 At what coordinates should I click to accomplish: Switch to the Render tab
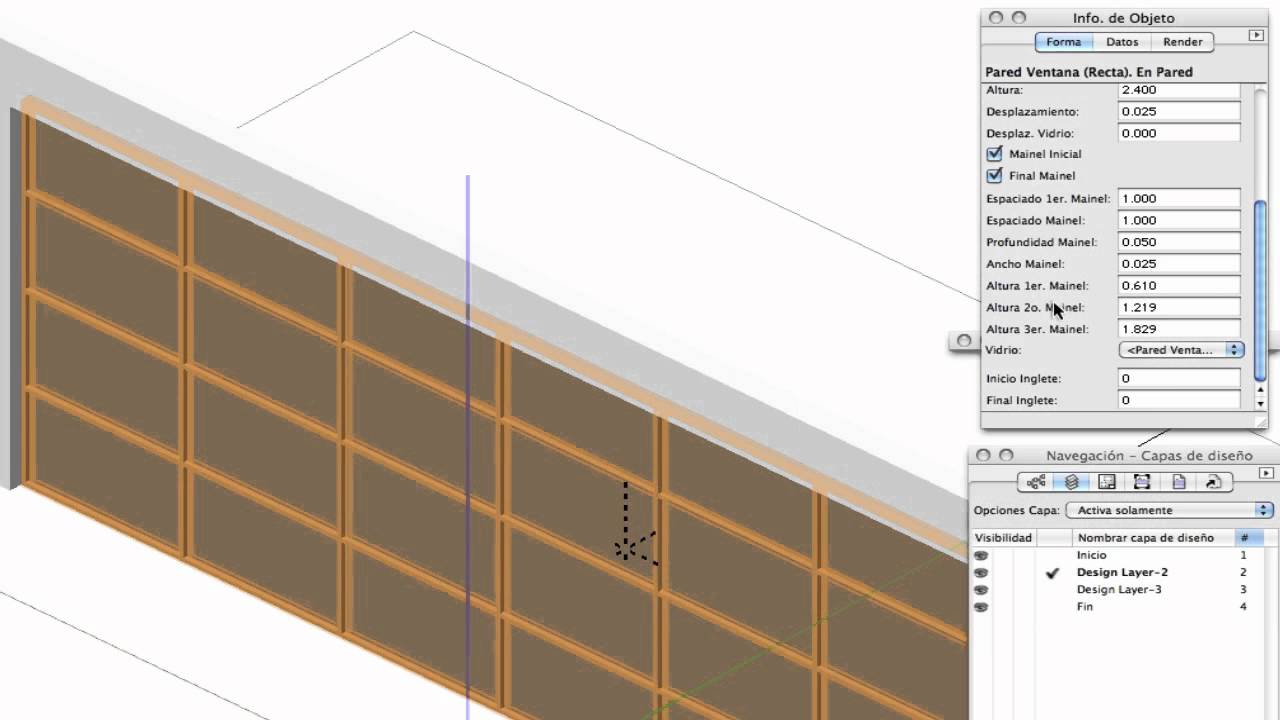1183,42
